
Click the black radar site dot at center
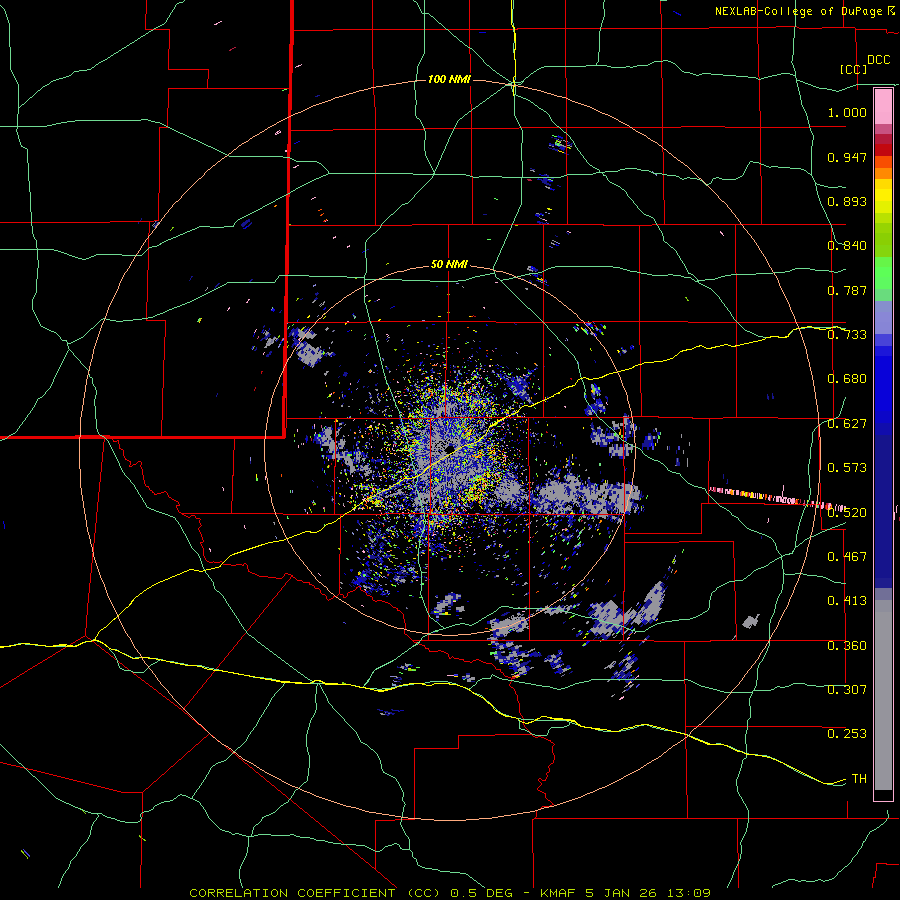point(450,448)
